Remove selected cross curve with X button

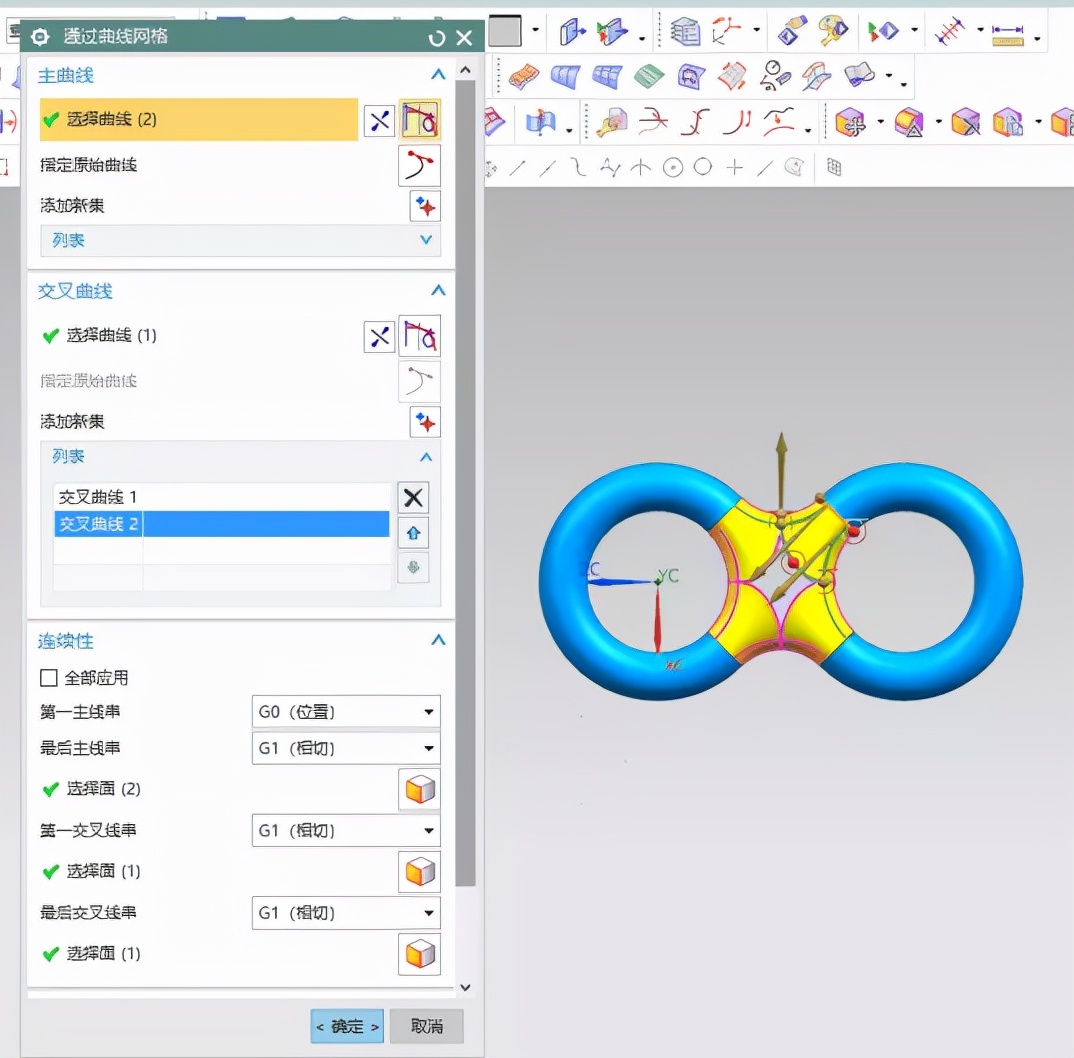pyautogui.click(x=413, y=497)
